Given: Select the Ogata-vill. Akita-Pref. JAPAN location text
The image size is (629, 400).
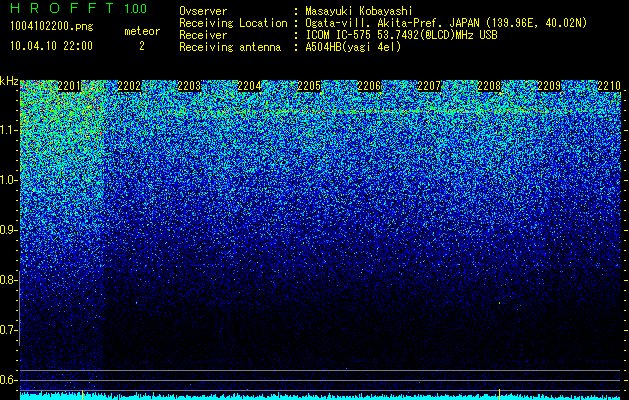Looking at the screenshot, I should click(446, 23).
